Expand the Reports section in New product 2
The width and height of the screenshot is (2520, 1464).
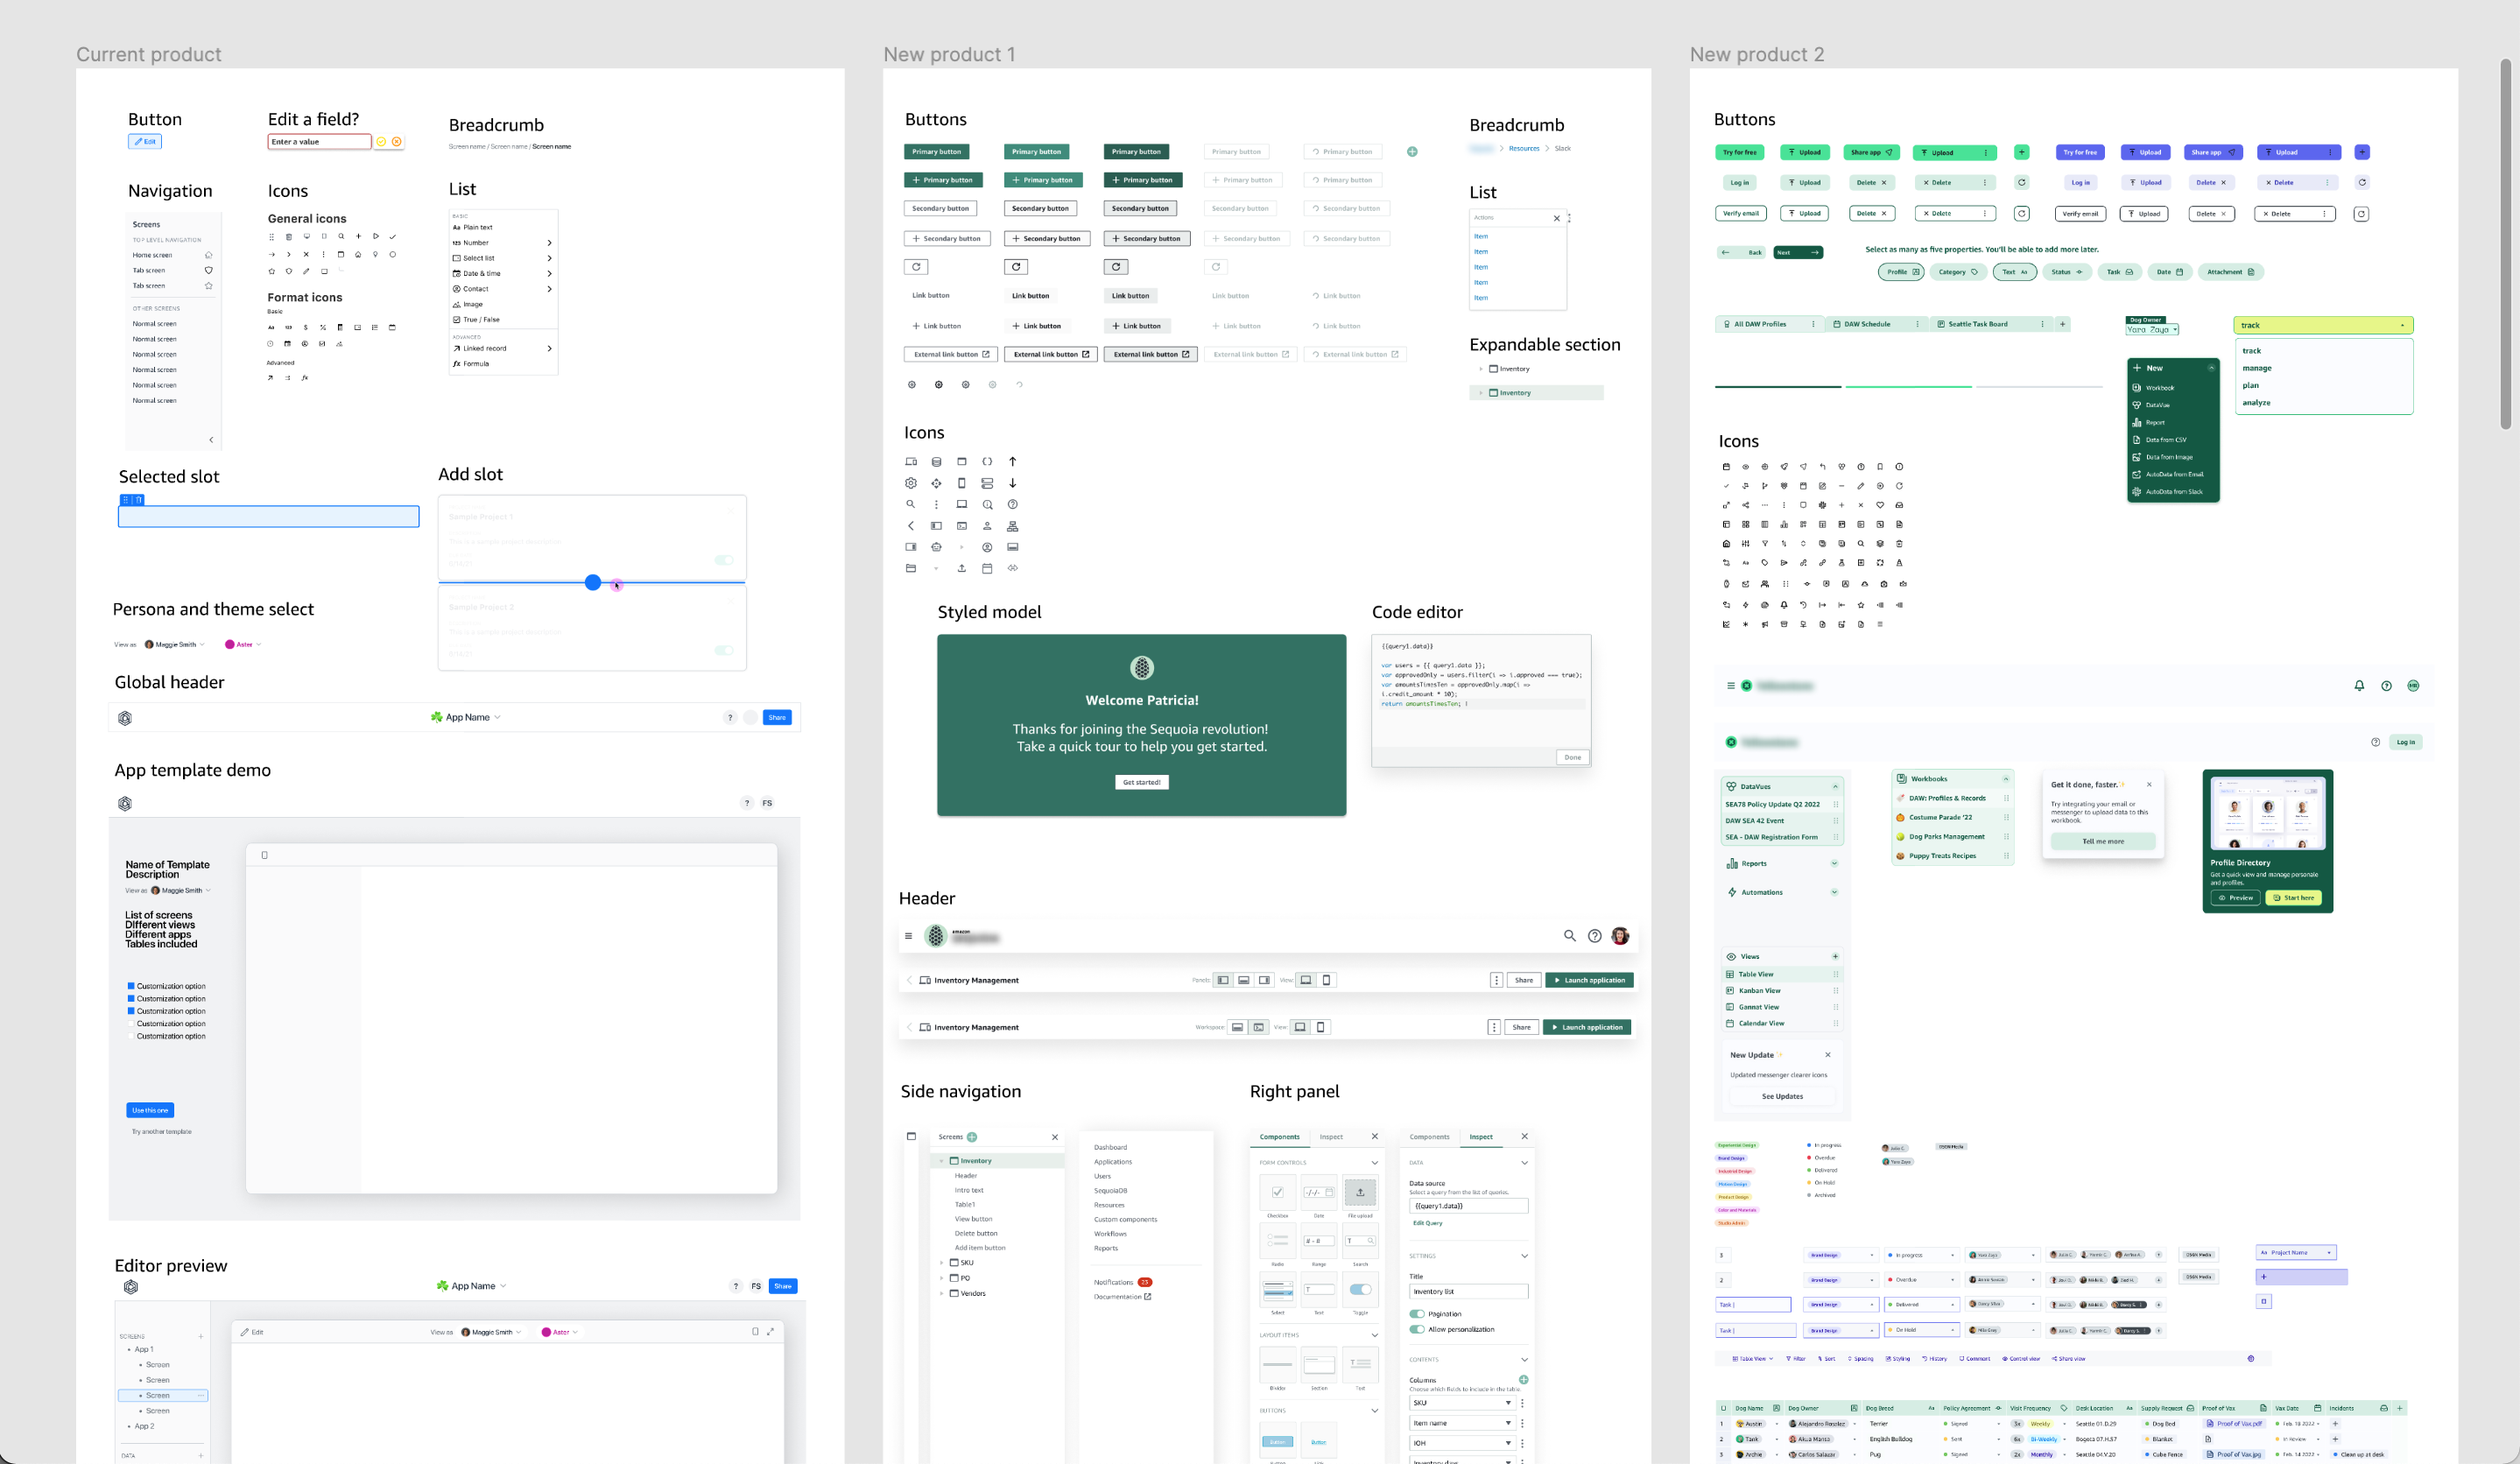[x=1834, y=863]
